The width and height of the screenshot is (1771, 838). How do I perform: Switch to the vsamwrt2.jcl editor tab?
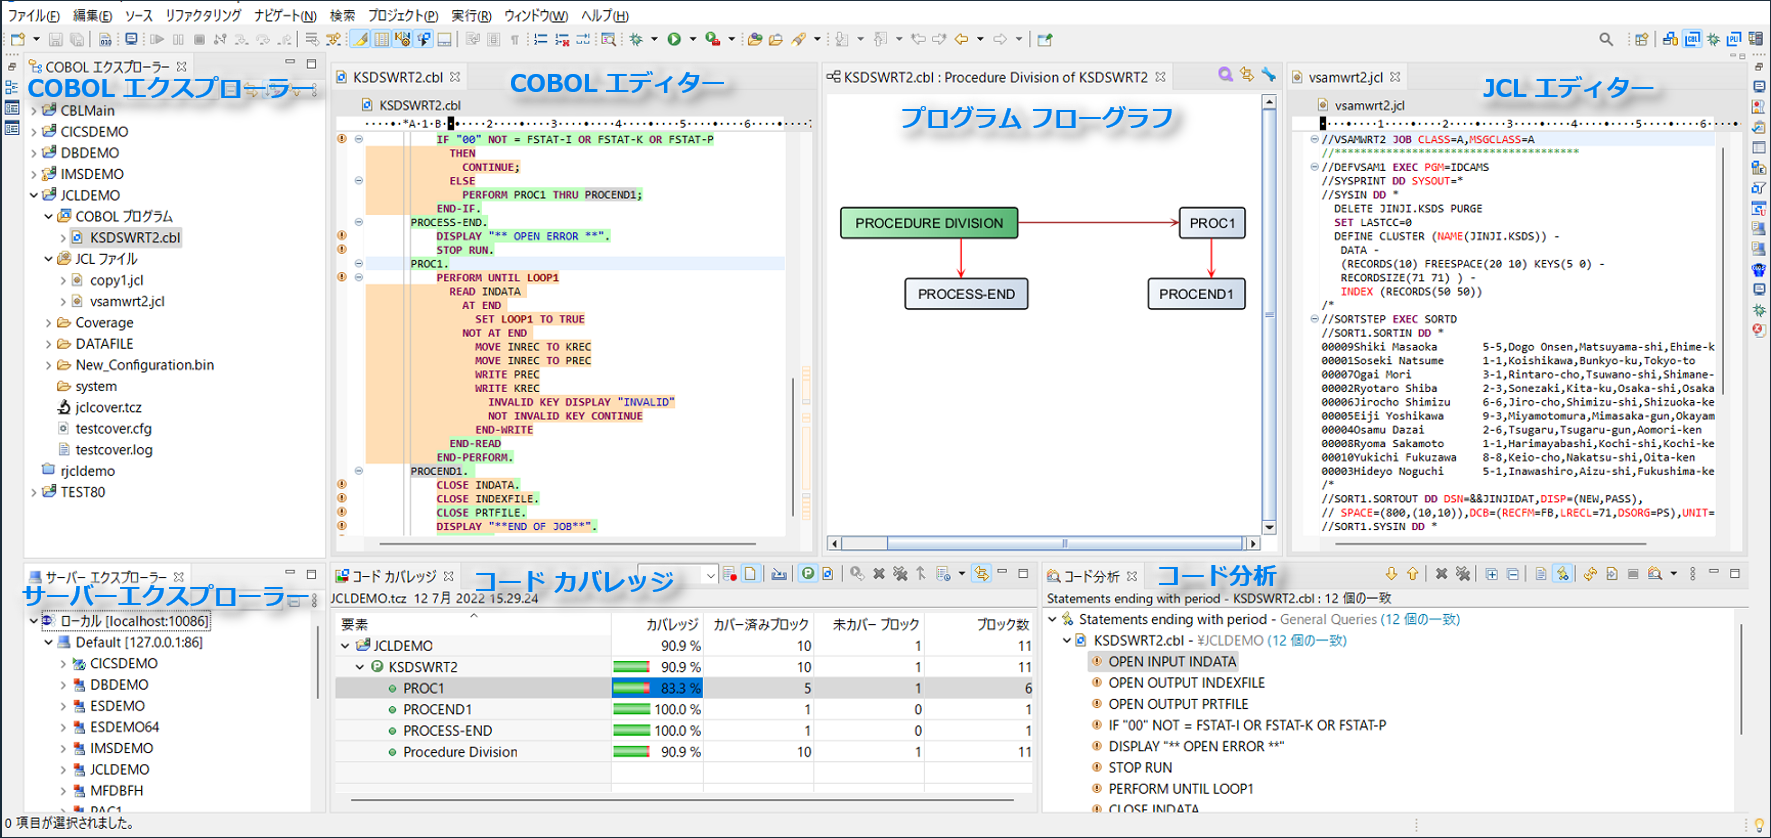point(1344,77)
